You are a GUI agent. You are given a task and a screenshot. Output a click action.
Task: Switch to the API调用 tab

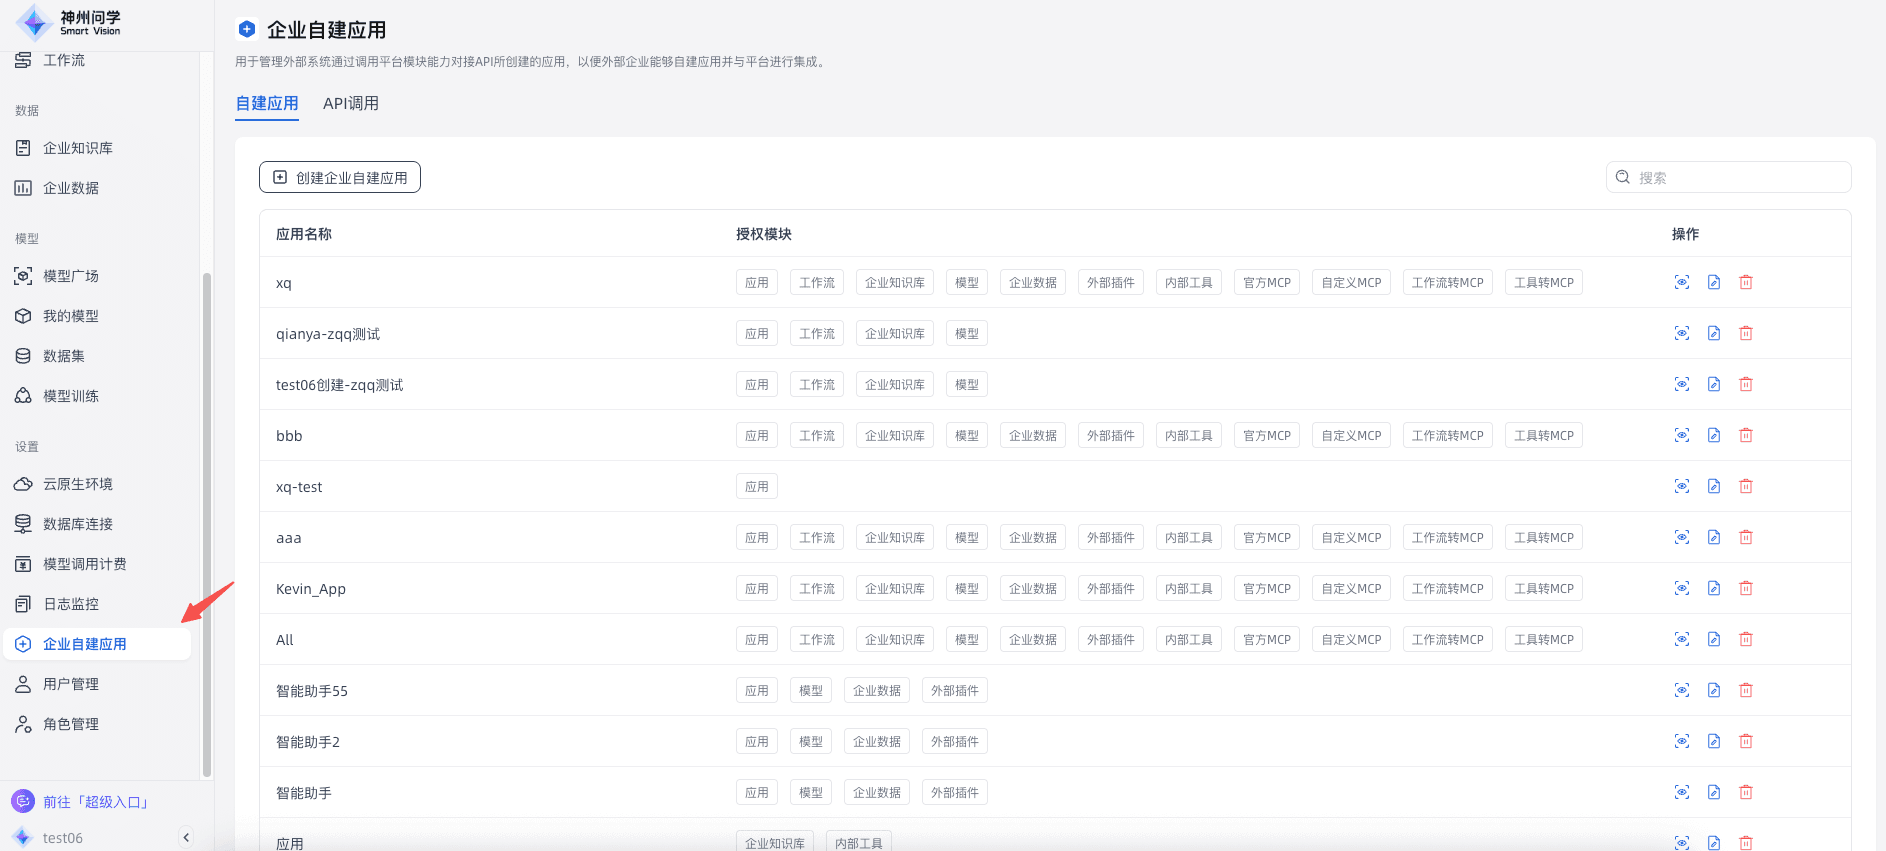(350, 104)
